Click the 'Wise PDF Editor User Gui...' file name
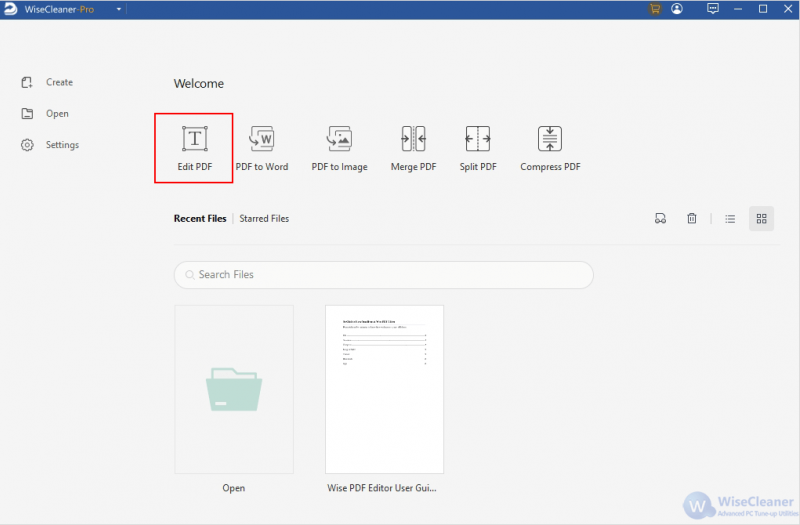Viewport: 800px width, 525px height. coord(382,488)
